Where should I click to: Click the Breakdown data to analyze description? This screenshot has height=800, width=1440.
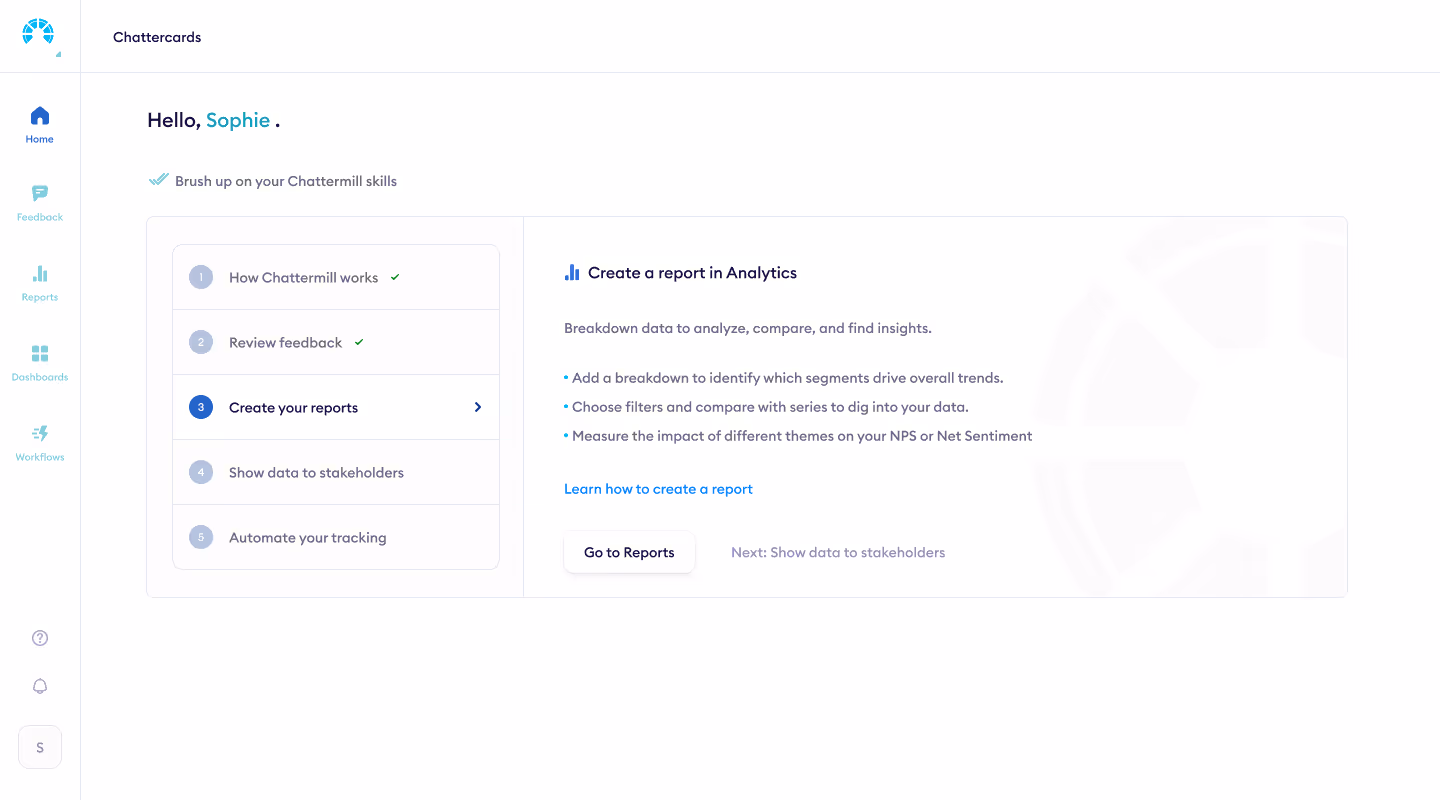pyautogui.click(x=748, y=328)
